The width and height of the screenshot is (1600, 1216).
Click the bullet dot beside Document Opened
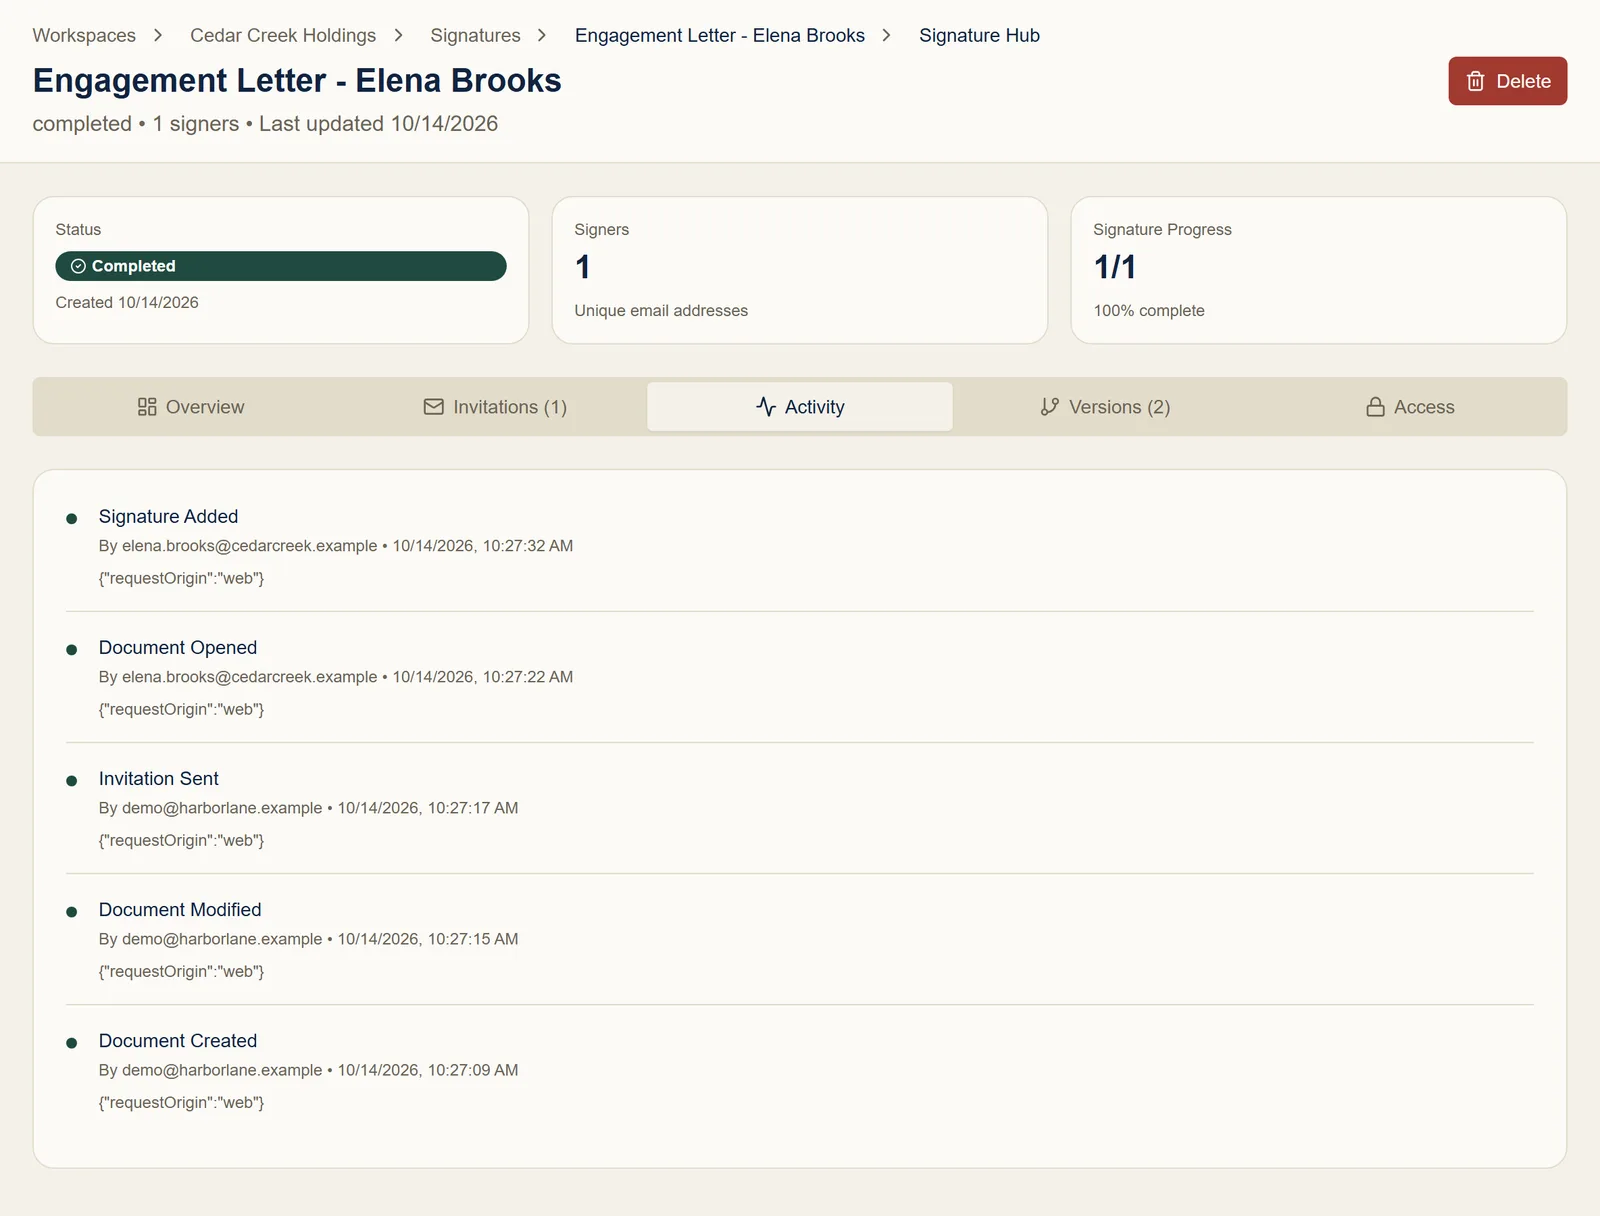coord(72,650)
